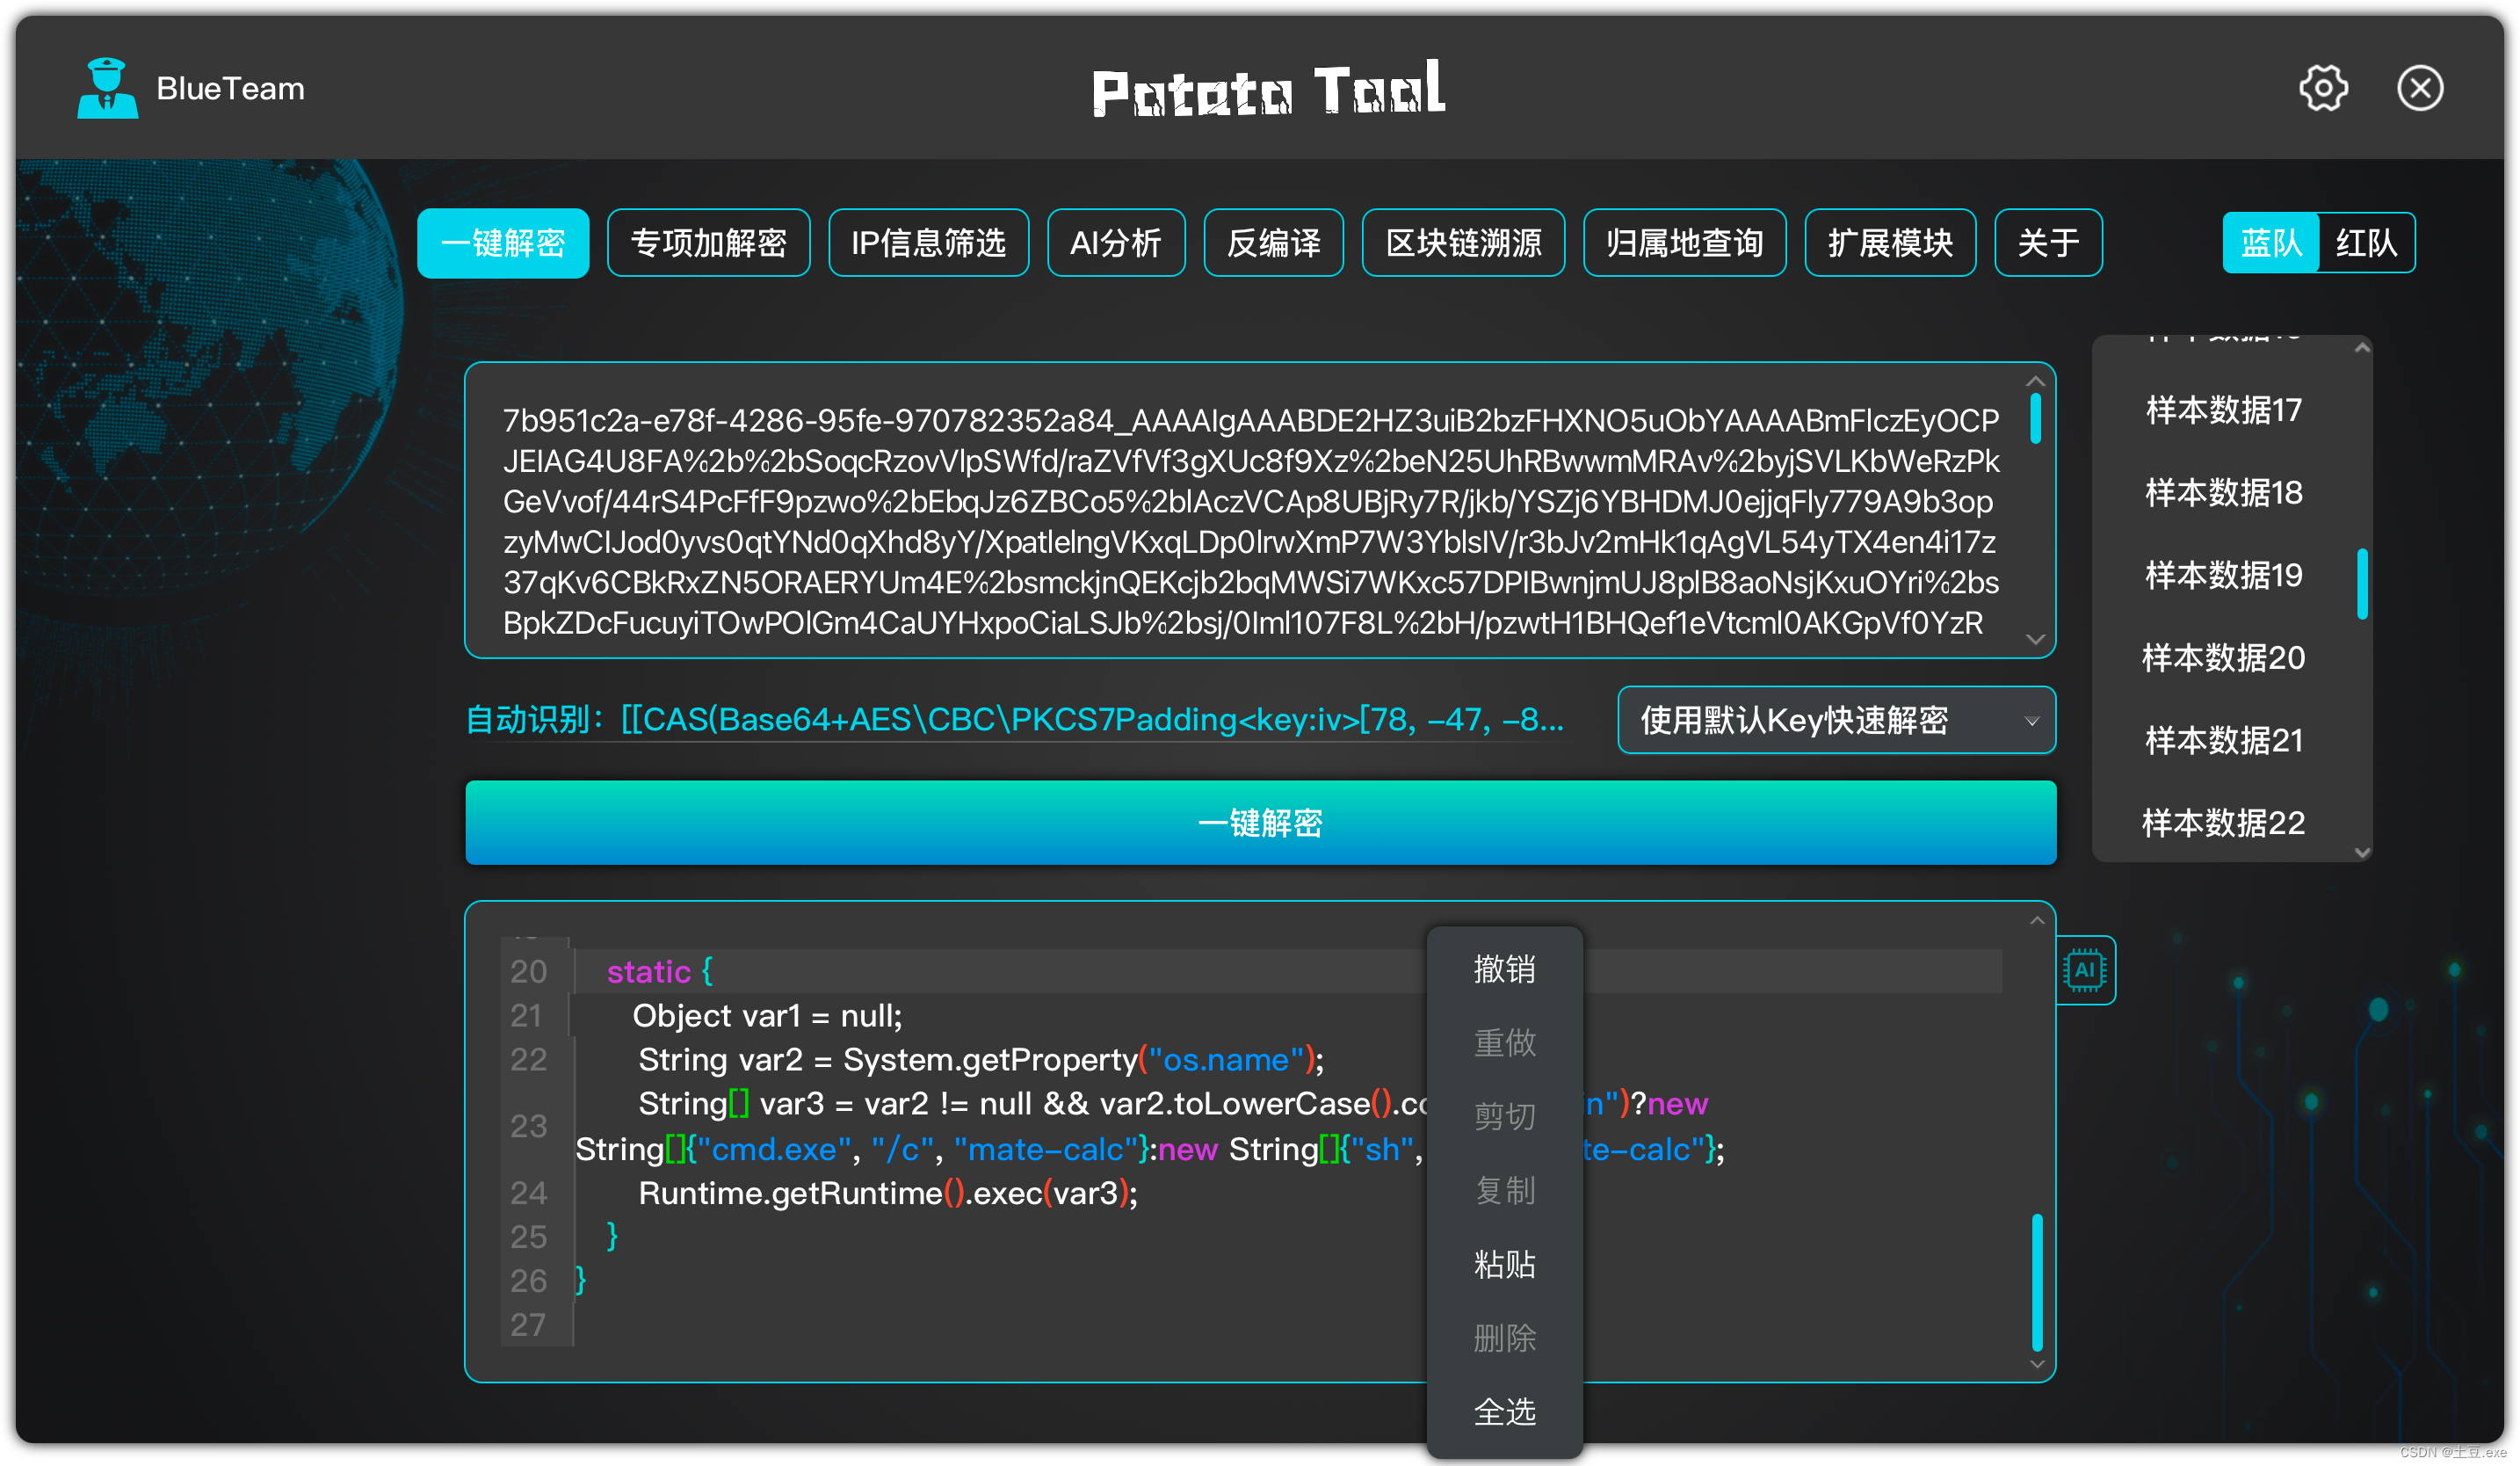Switch to 蓝队 team mode toggle
2520x1466 pixels.
click(2267, 244)
